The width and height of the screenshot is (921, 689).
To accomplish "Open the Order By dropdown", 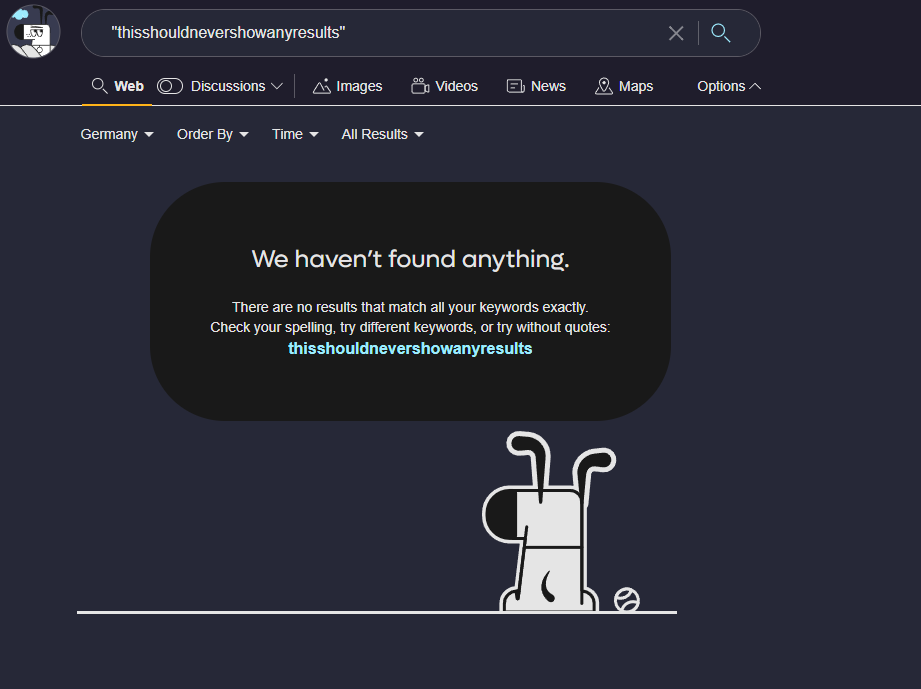I will [x=212, y=134].
